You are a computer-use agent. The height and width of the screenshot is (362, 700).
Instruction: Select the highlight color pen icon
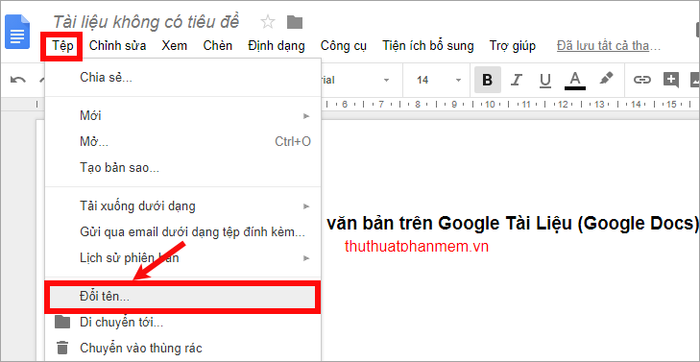[606, 79]
